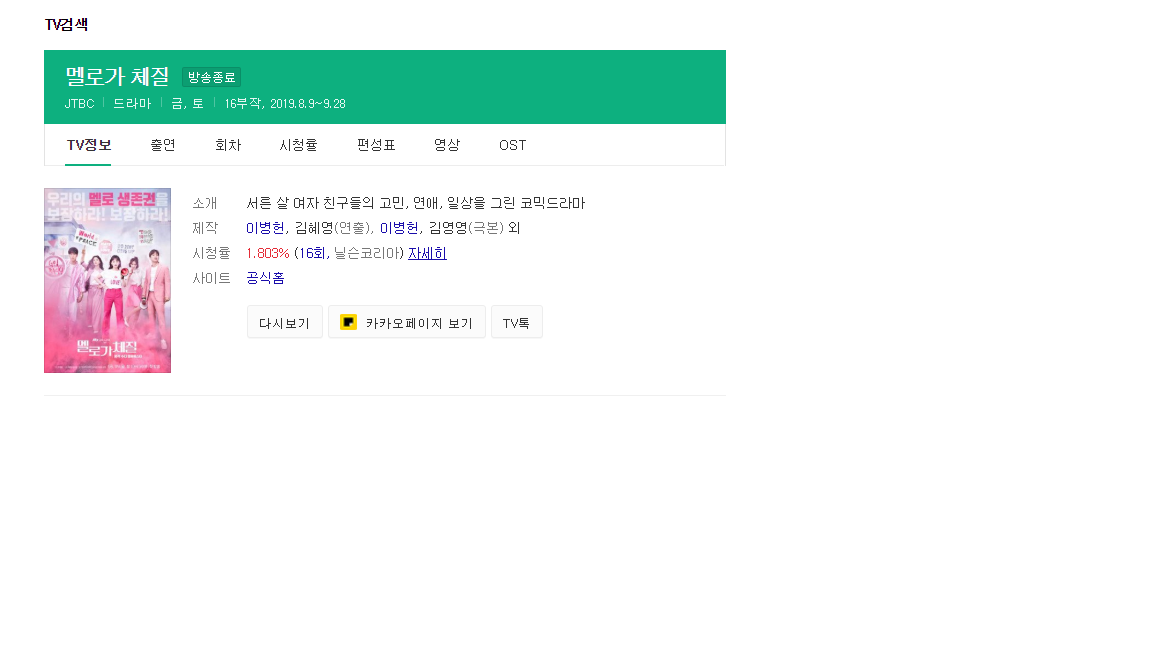The width and height of the screenshot is (1152, 648).
Task: Open the 시청률 tab
Action: coord(298,145)
